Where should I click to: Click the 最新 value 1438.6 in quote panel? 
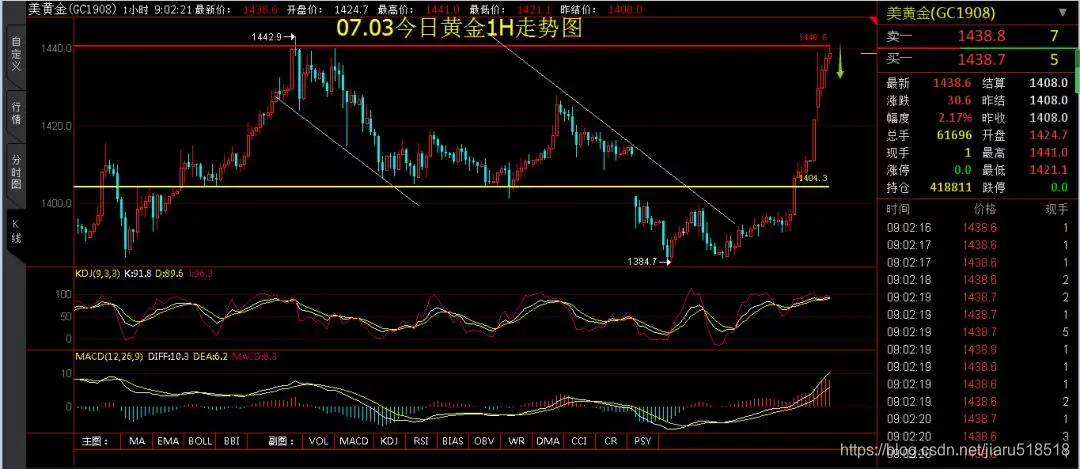[x=950, y=83]
